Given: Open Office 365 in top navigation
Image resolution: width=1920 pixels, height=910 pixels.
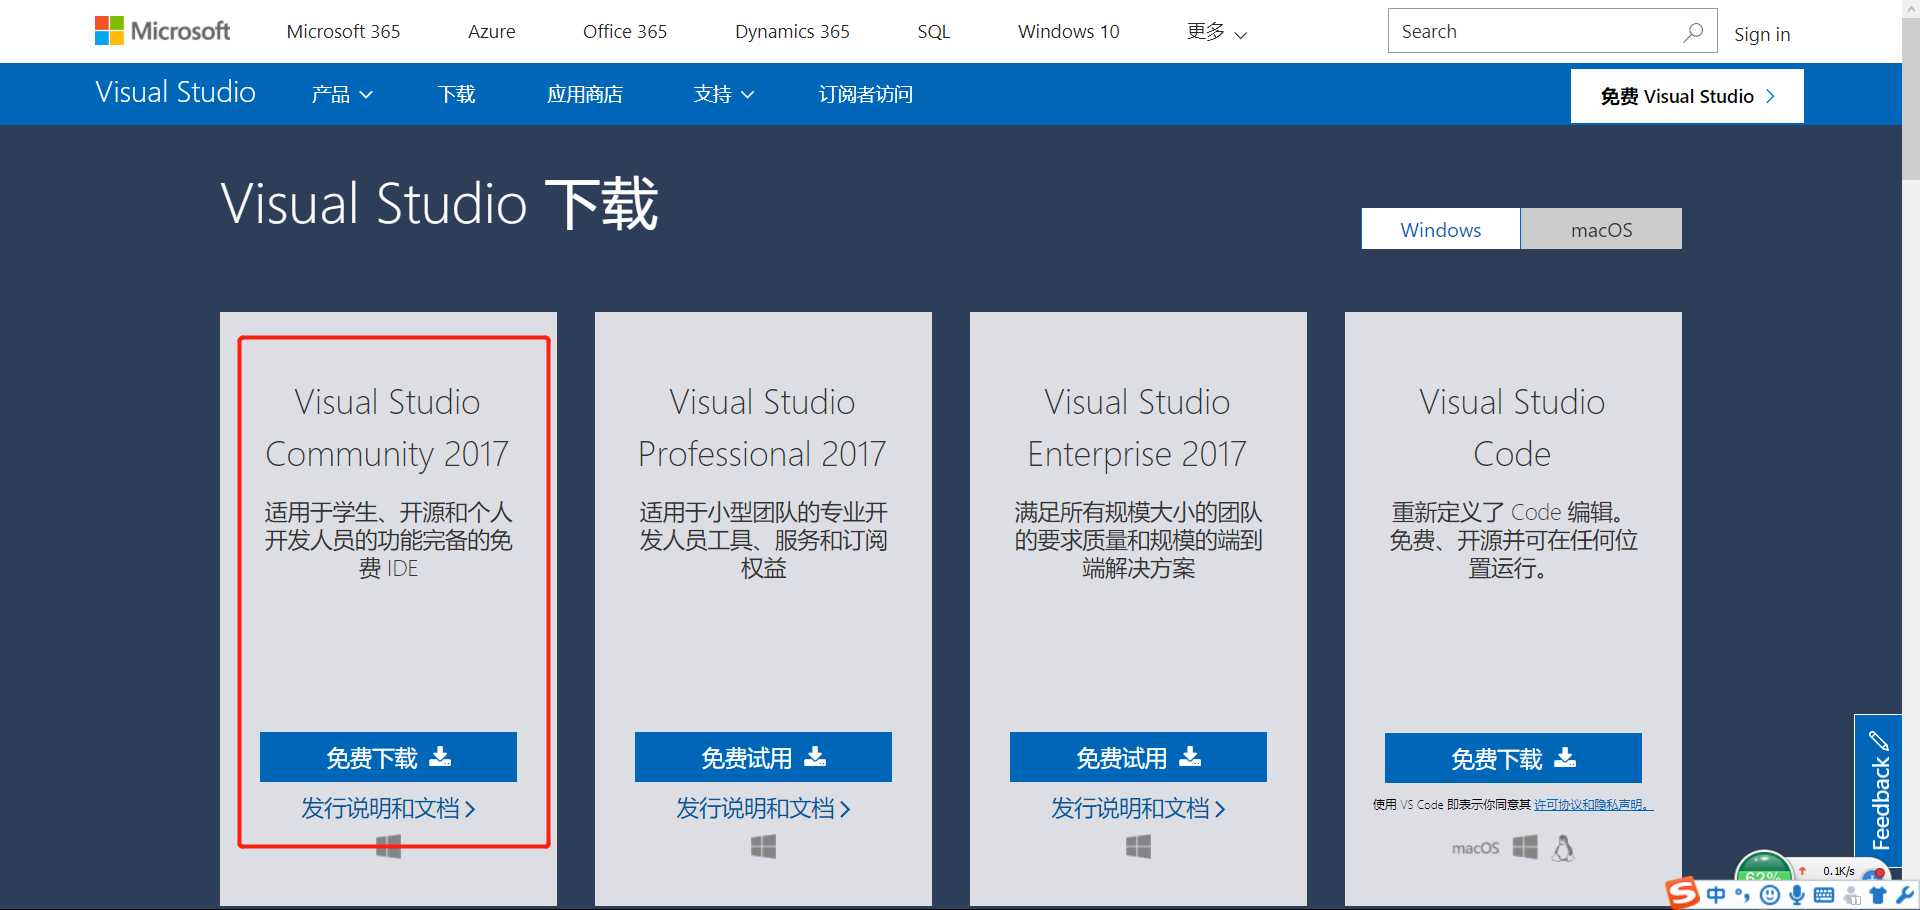Looking at the screenshot, I should tap(625, 31).
